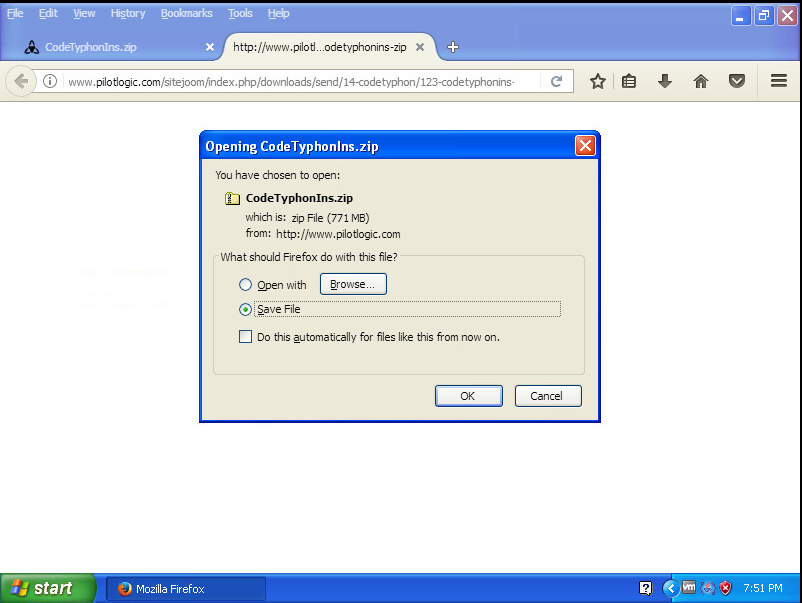Click the back navigation arrow

21,82
